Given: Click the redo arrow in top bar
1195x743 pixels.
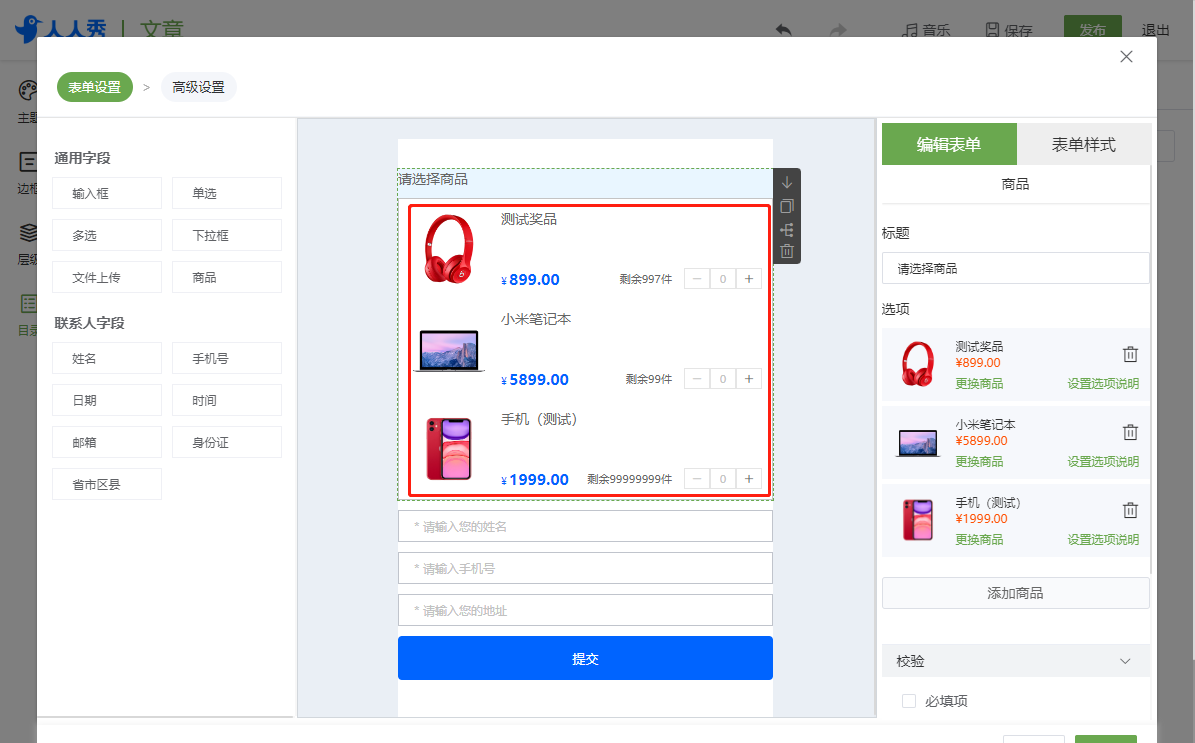Looking at the screenshot, I should [838, 30].
